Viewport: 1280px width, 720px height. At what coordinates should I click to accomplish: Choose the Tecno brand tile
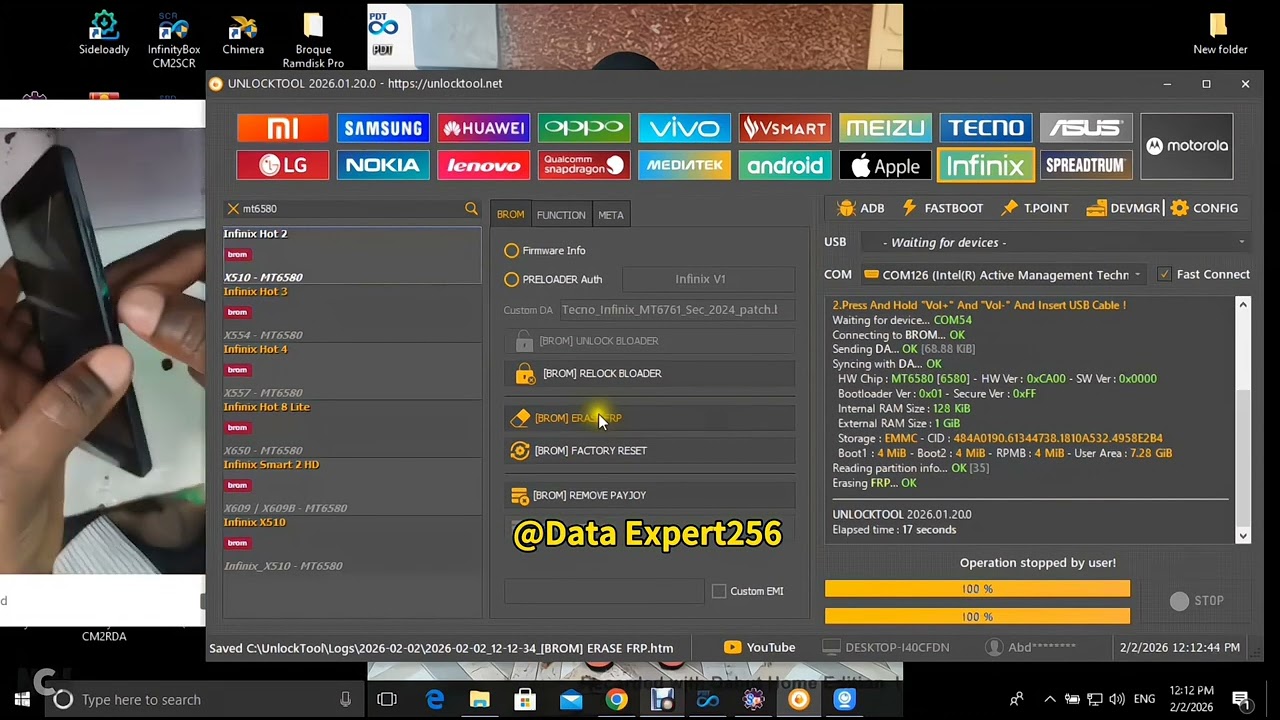985,128
